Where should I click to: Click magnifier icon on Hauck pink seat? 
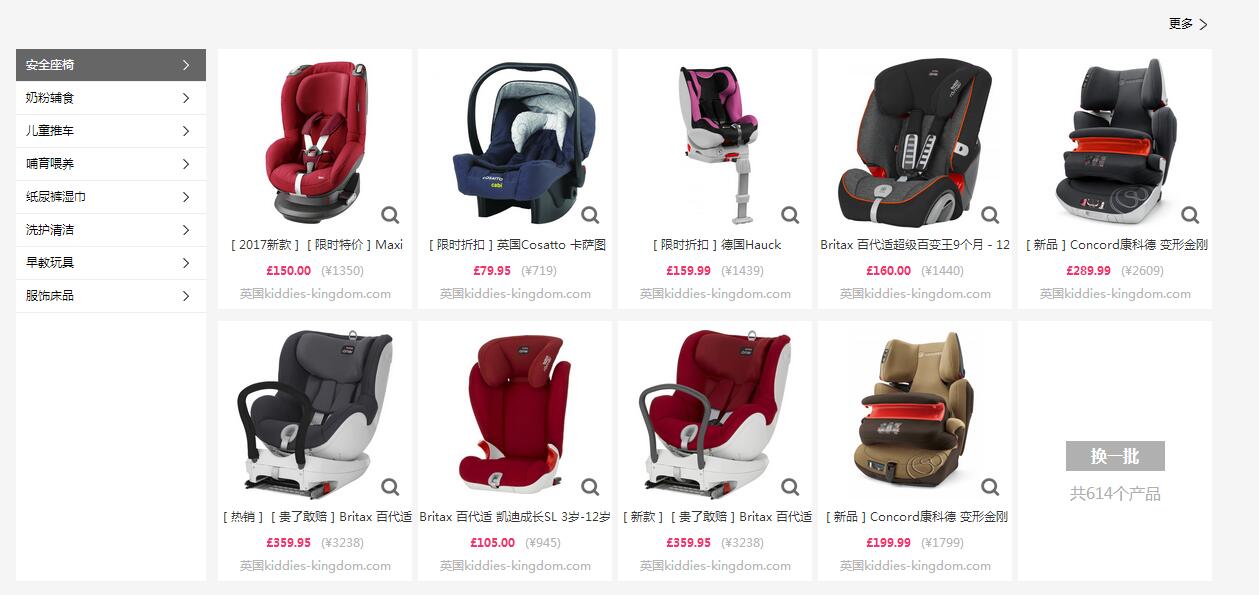(790, 215)
